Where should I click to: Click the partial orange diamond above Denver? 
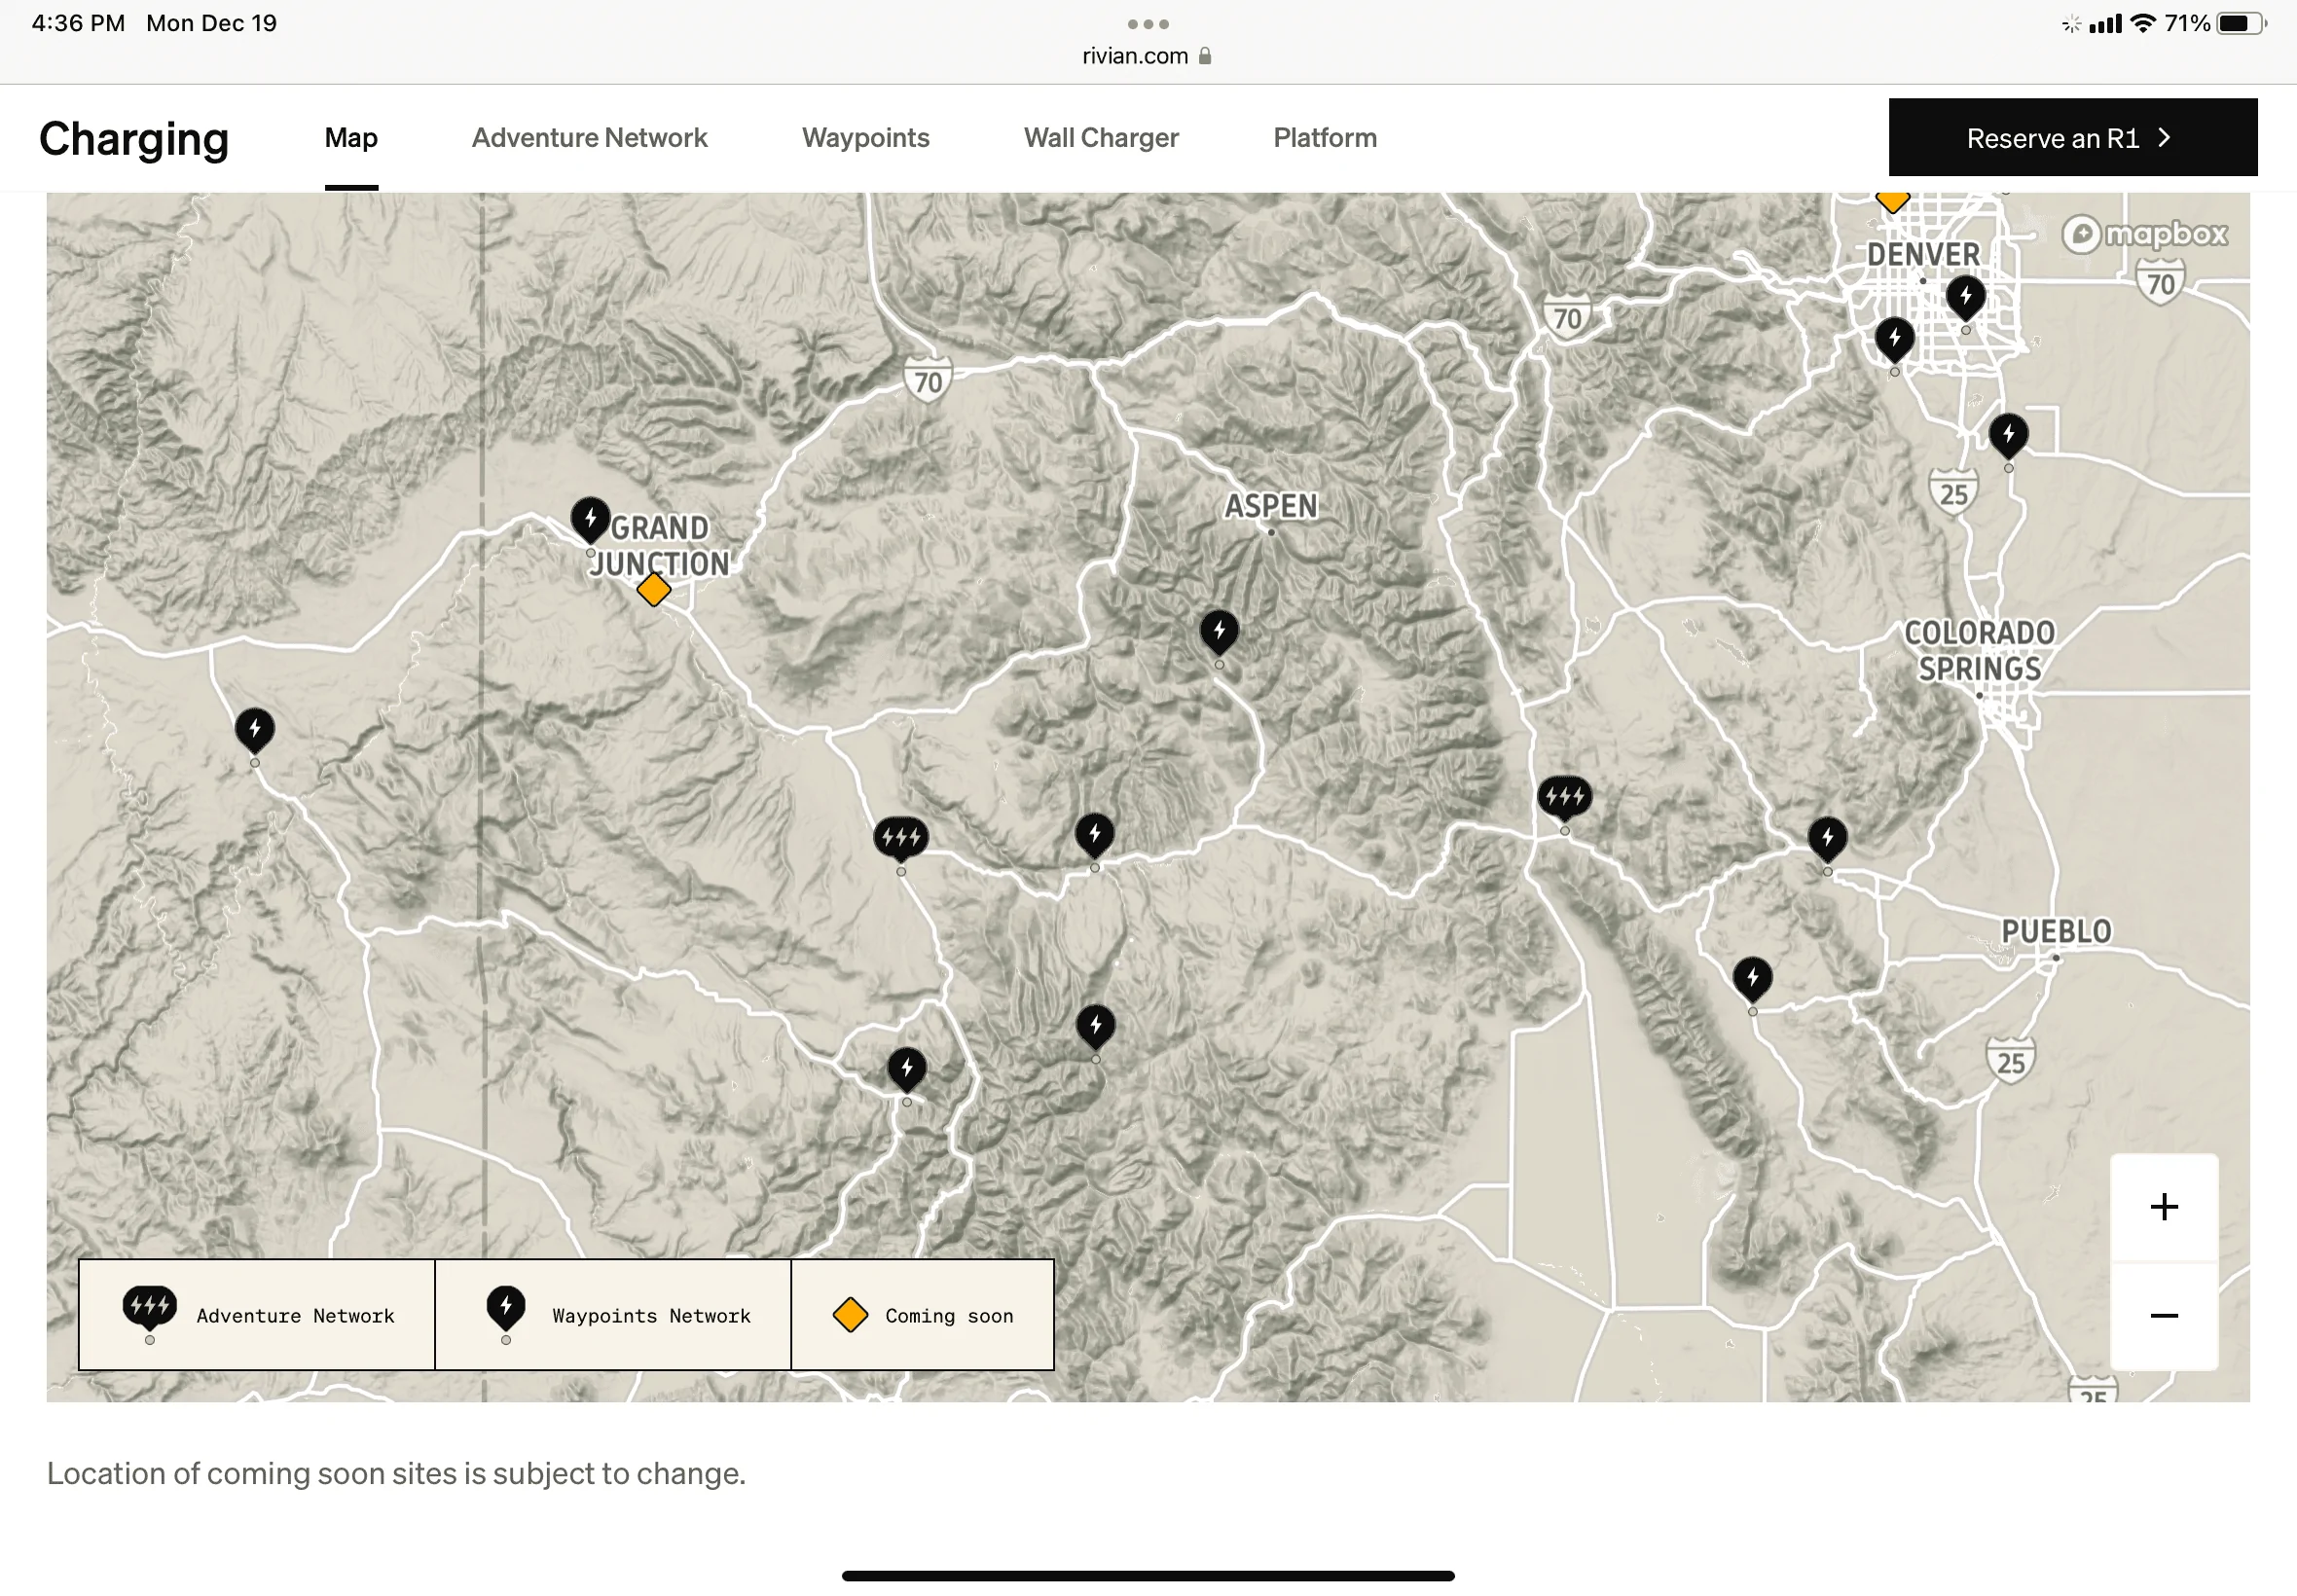(1892, 201)
